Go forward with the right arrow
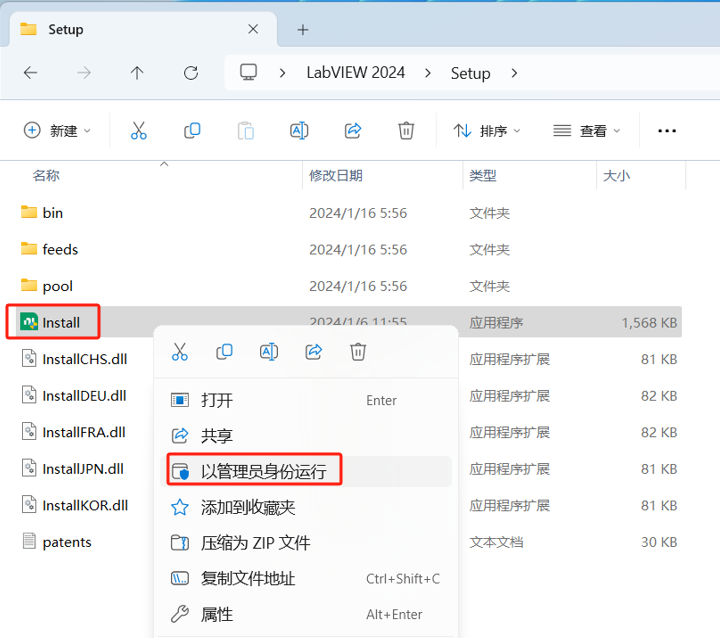 (84, 73)
